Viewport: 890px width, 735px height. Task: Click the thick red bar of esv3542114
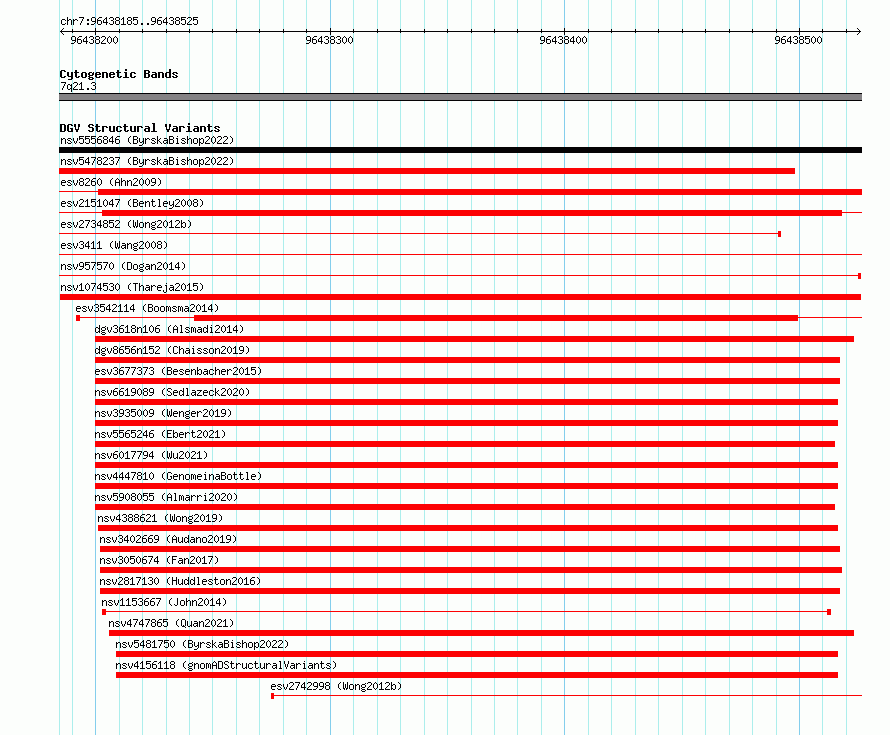[x=496, y=318]
